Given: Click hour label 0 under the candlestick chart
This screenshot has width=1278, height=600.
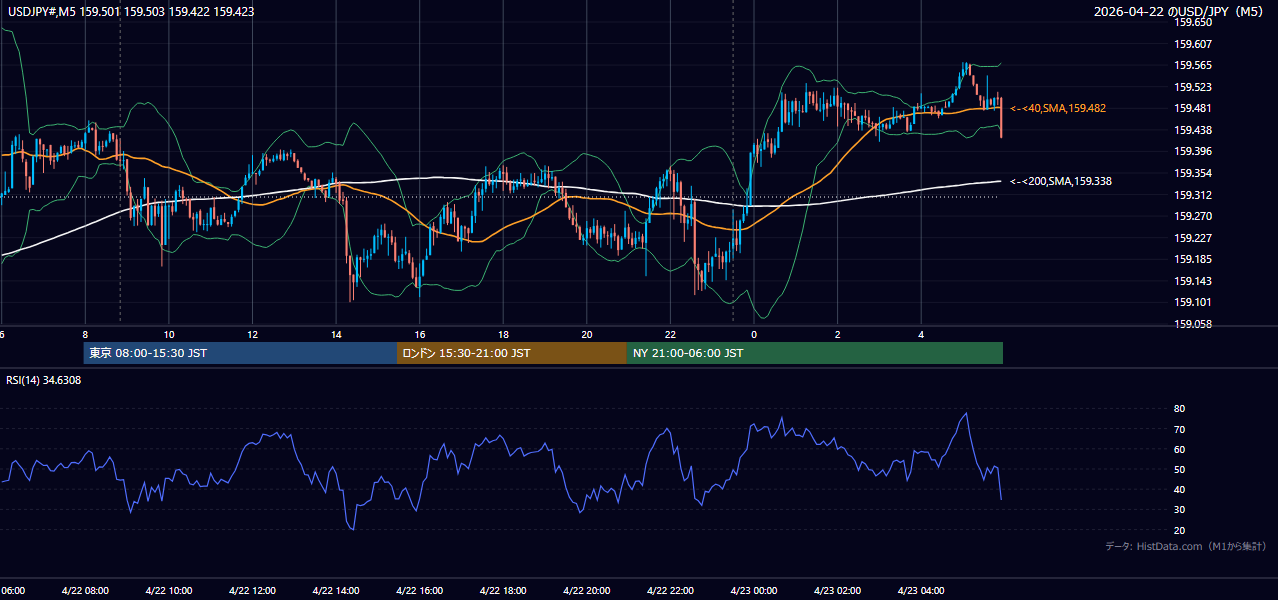Looking at the screenshot, I should point(754,335).
